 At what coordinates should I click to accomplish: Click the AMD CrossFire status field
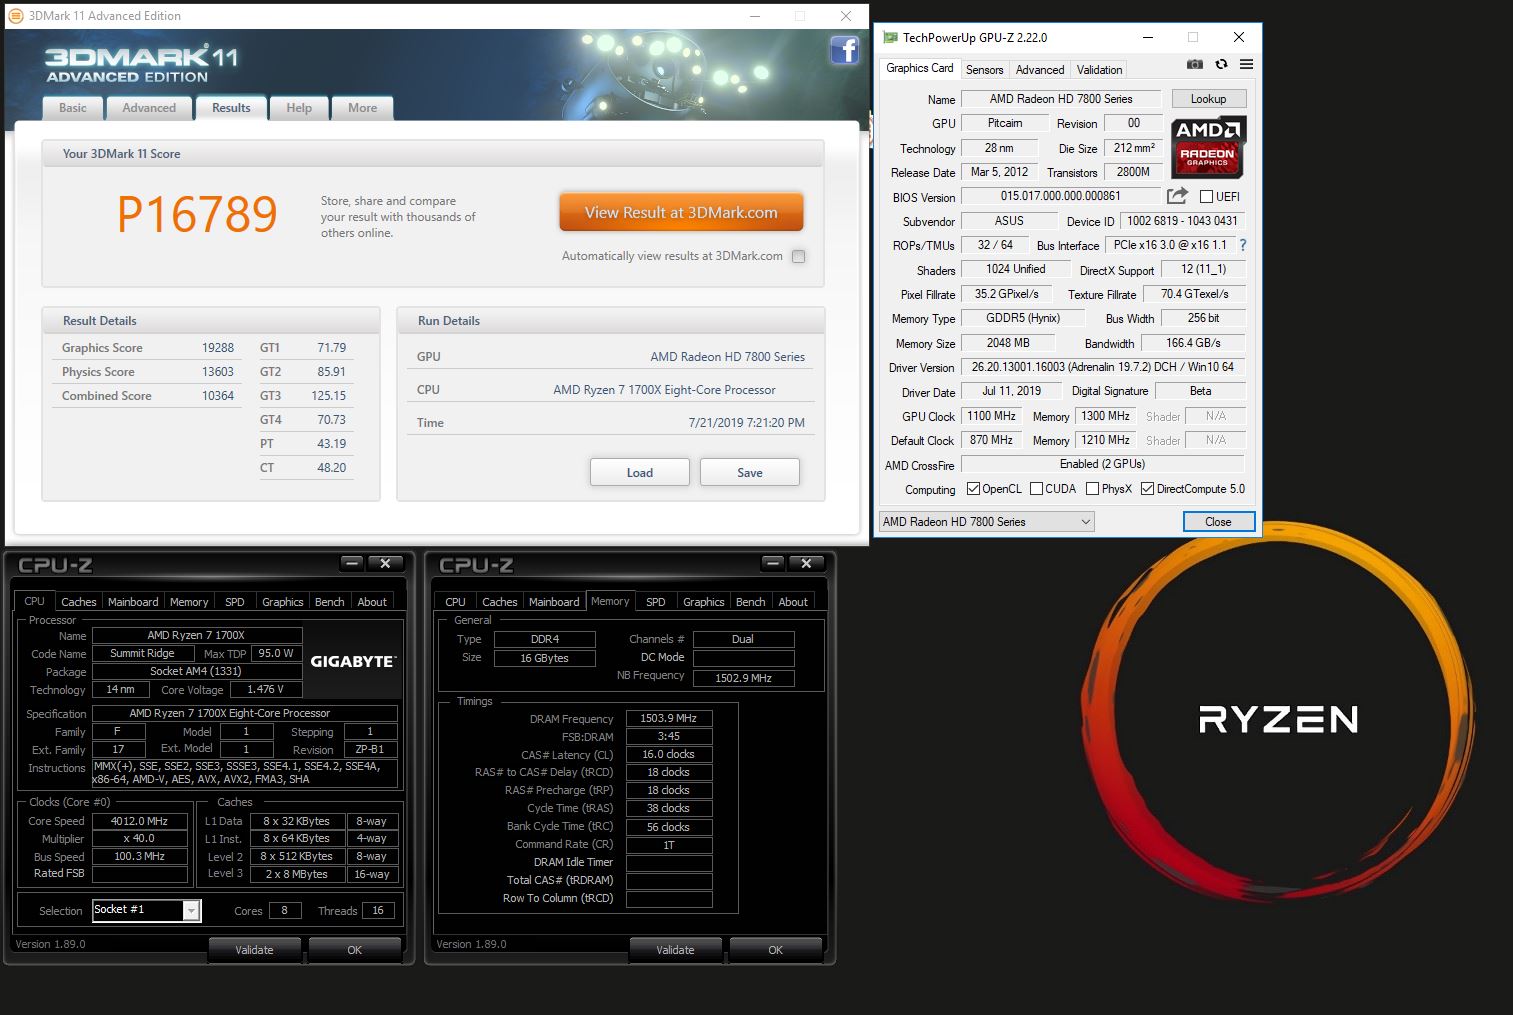click(1103, 464)
